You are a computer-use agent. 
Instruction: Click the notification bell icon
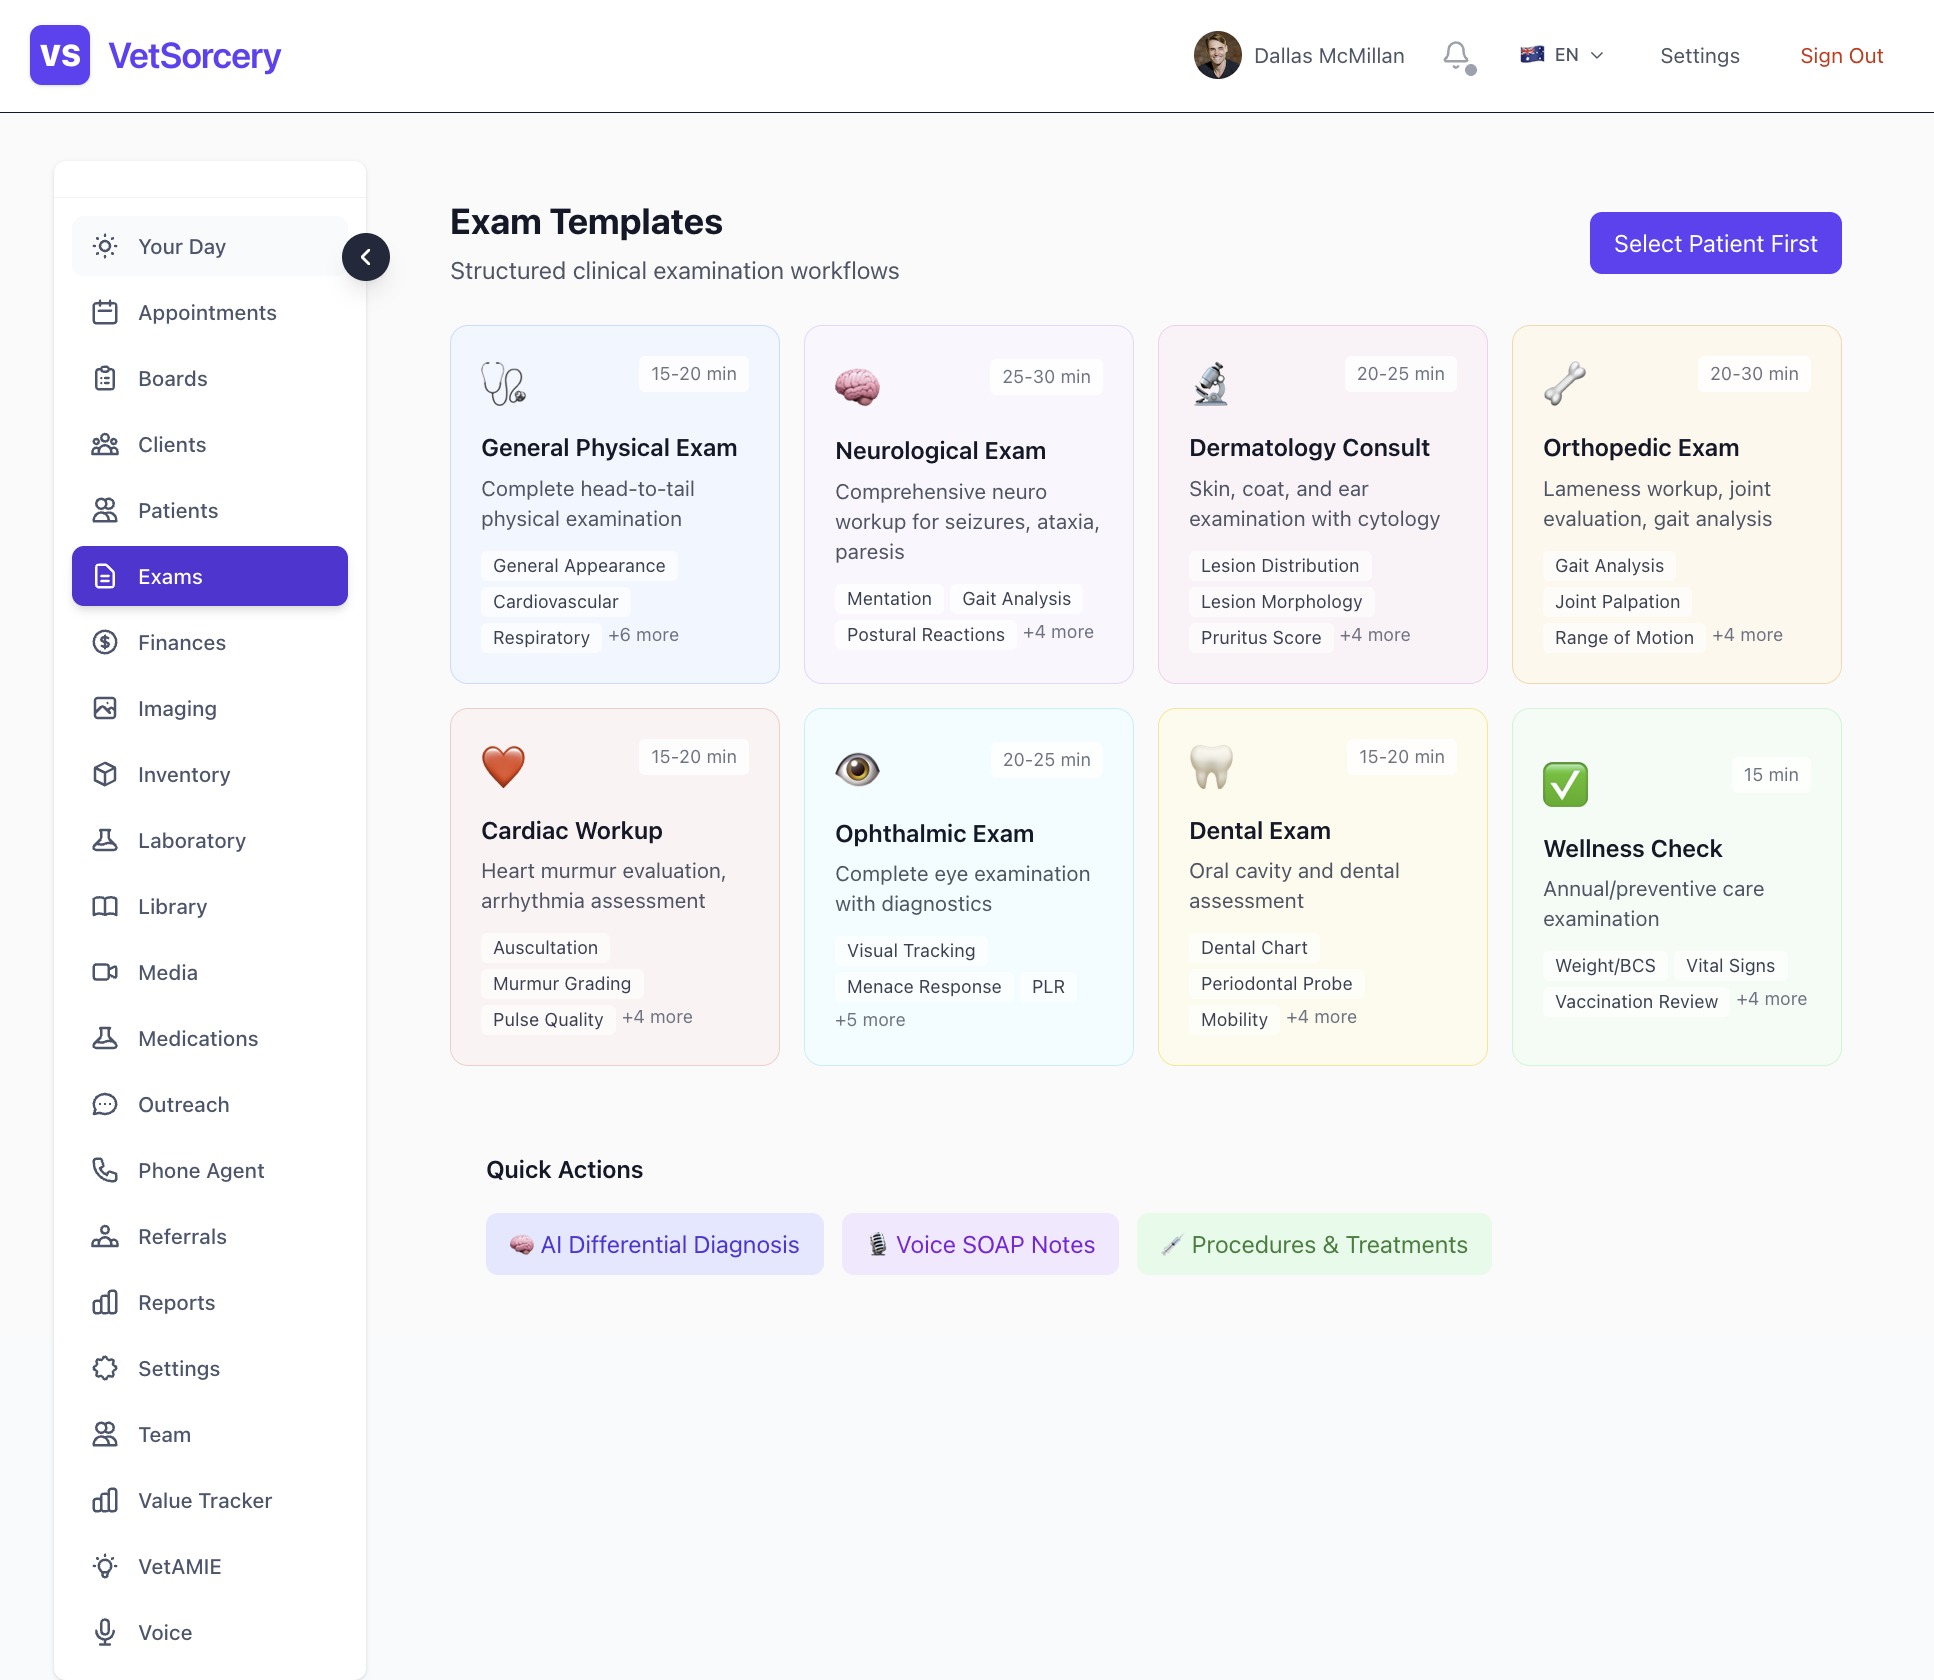[1457, 56]
